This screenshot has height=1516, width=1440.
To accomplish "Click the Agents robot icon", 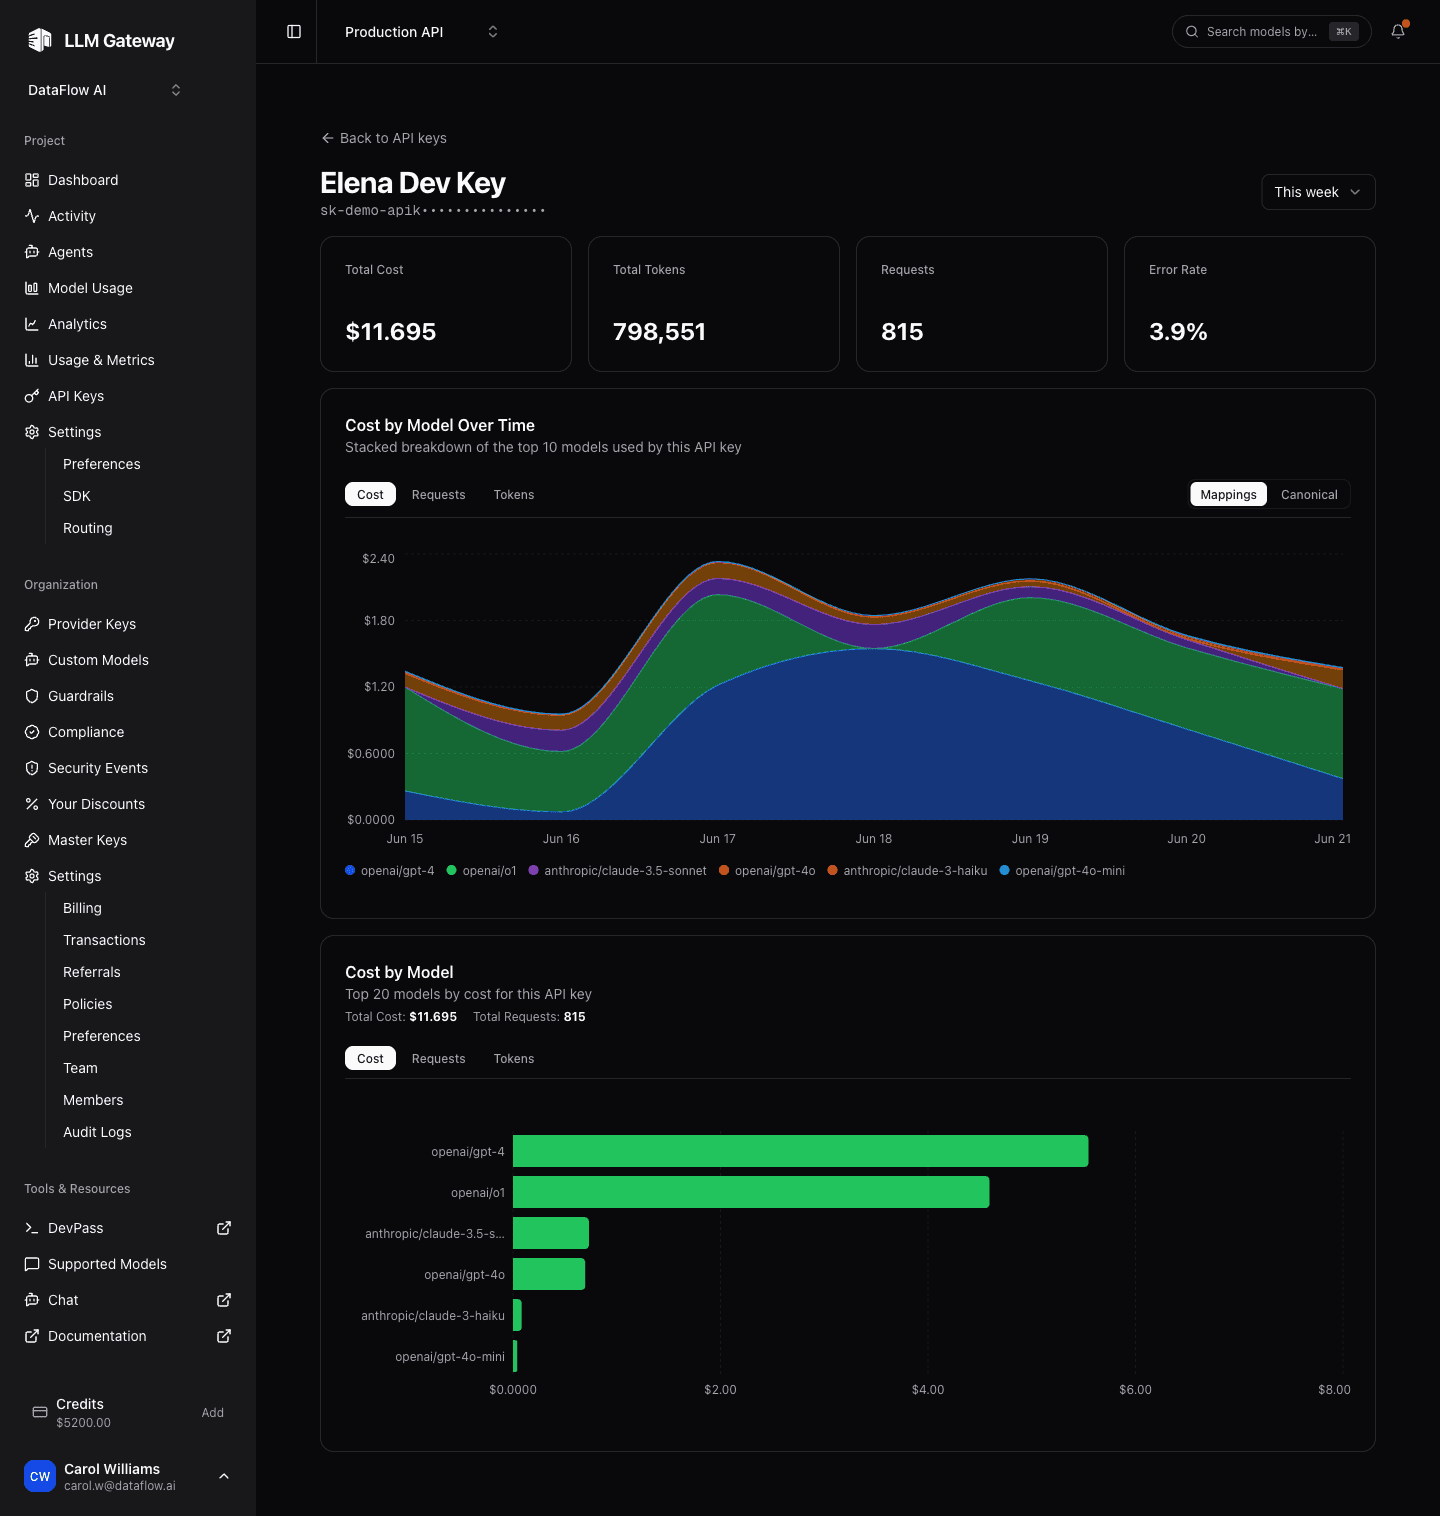I will 32,252.
